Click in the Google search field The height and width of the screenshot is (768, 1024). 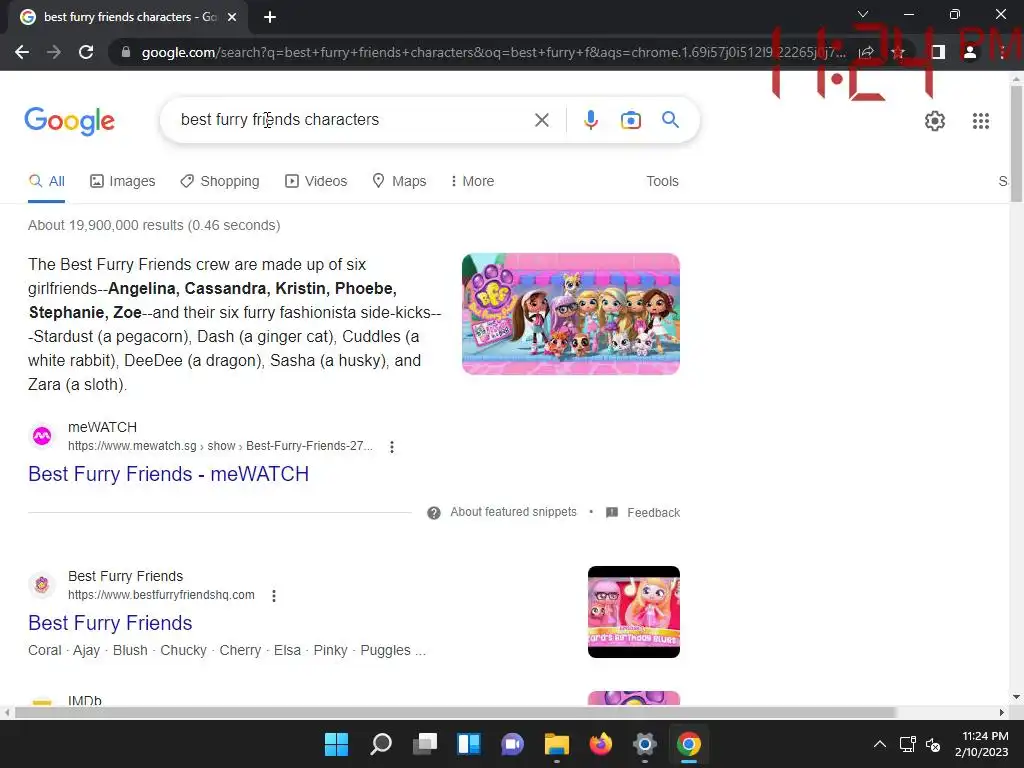[x=353, y=120]
